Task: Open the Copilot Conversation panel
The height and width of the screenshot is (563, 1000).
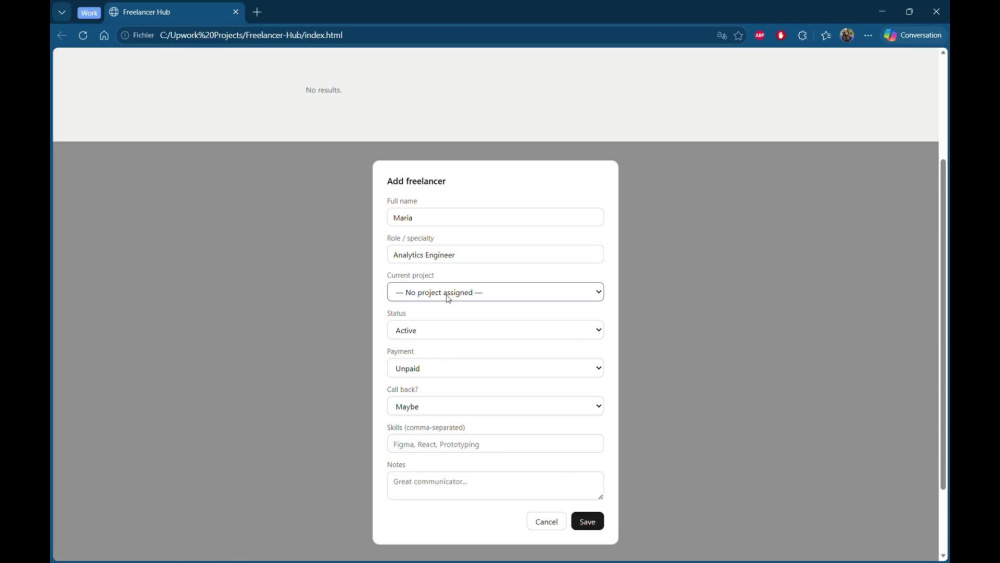Action: [x=913, y=35]
